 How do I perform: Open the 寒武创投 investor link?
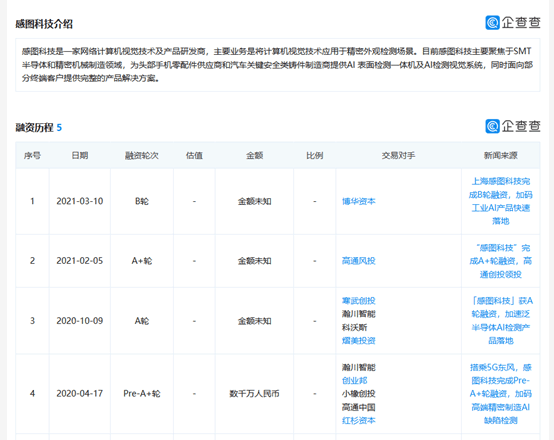coord(358,301)
